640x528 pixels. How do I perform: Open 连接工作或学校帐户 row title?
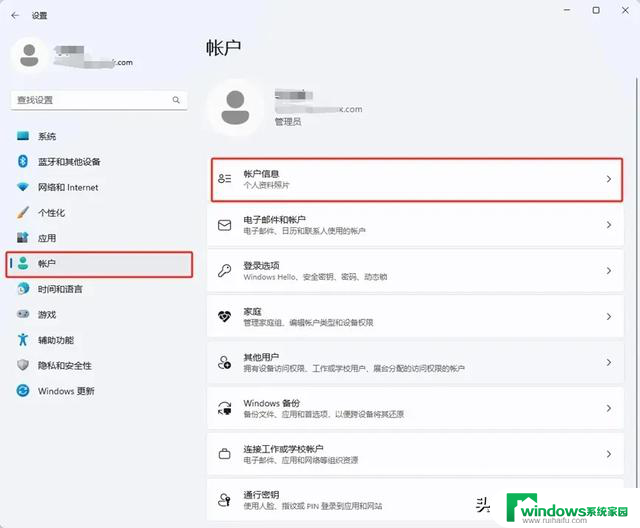pyautogui.click(x=283, y=449)
